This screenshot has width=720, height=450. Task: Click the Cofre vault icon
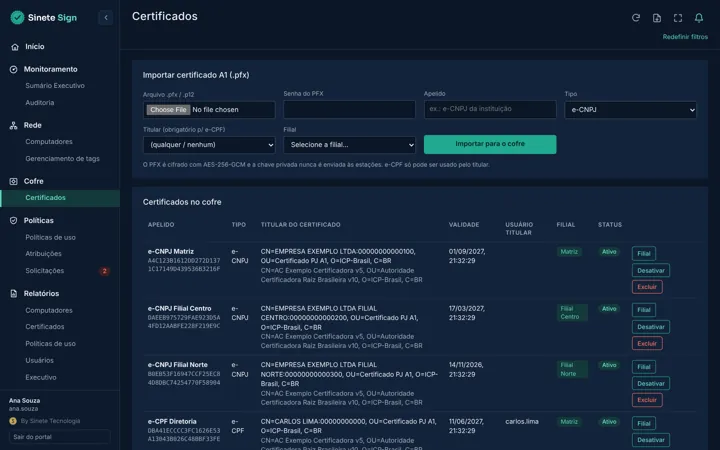[13, 181]
